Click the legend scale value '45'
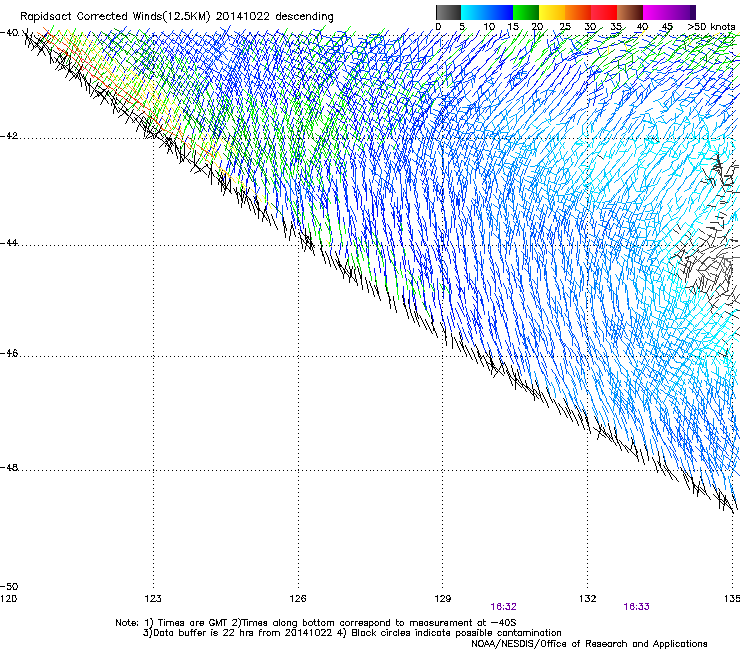Image resolution: width=740 pixels, height=650 pixels. [667, 27]
